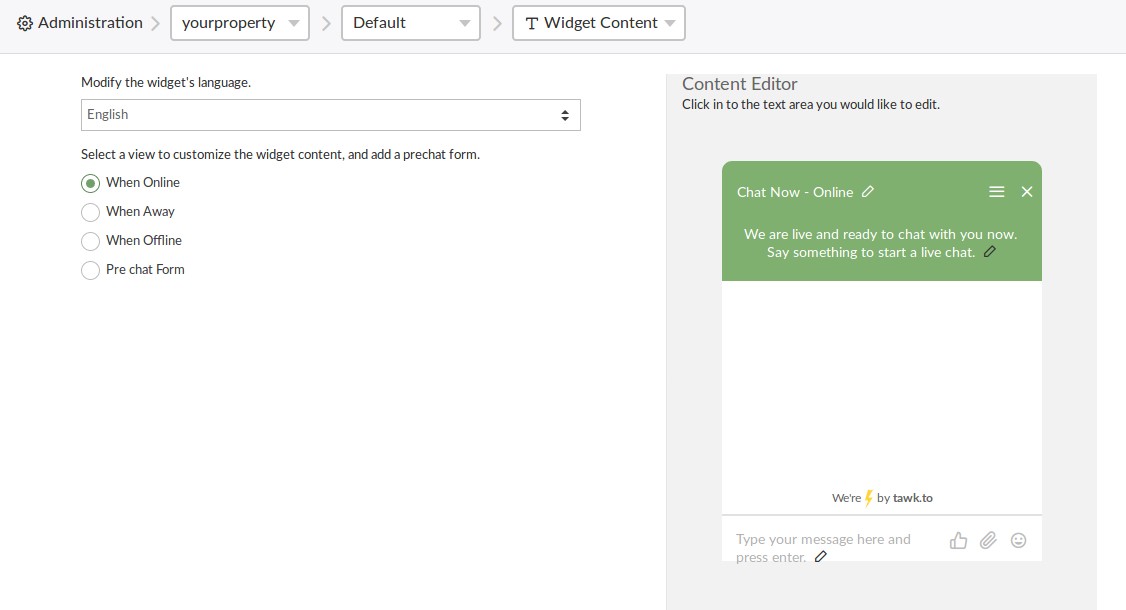Select the When Online radio option
The height and width of the screenshot is (610, 1126).
pos(90,183)
